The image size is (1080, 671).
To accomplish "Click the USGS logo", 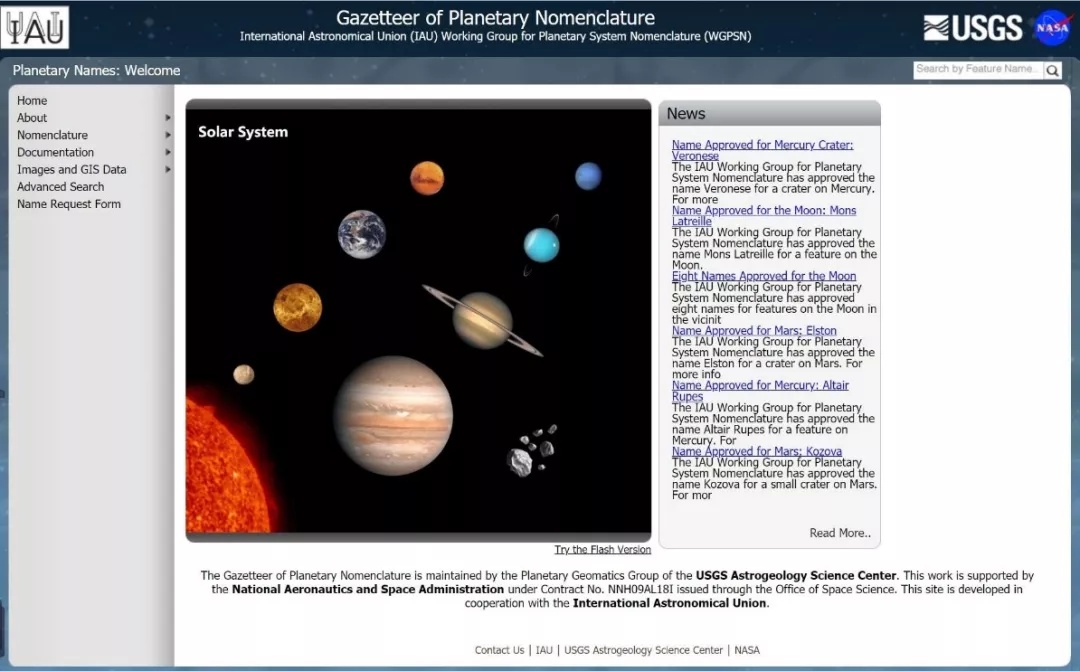I will click(x=972, y=28).
